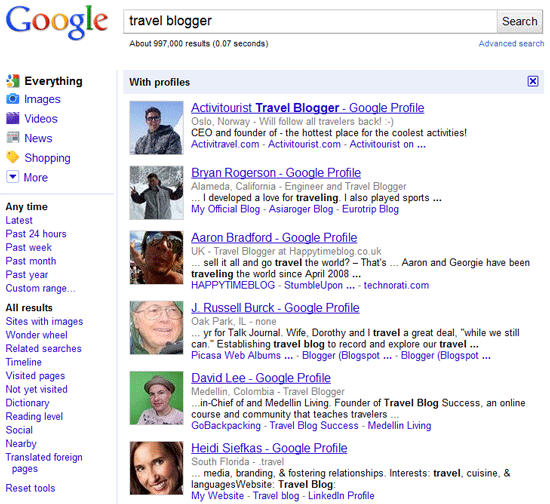Open technorati.com link
The height and width of the screenshot is (504, 550).
coord(396,285)
